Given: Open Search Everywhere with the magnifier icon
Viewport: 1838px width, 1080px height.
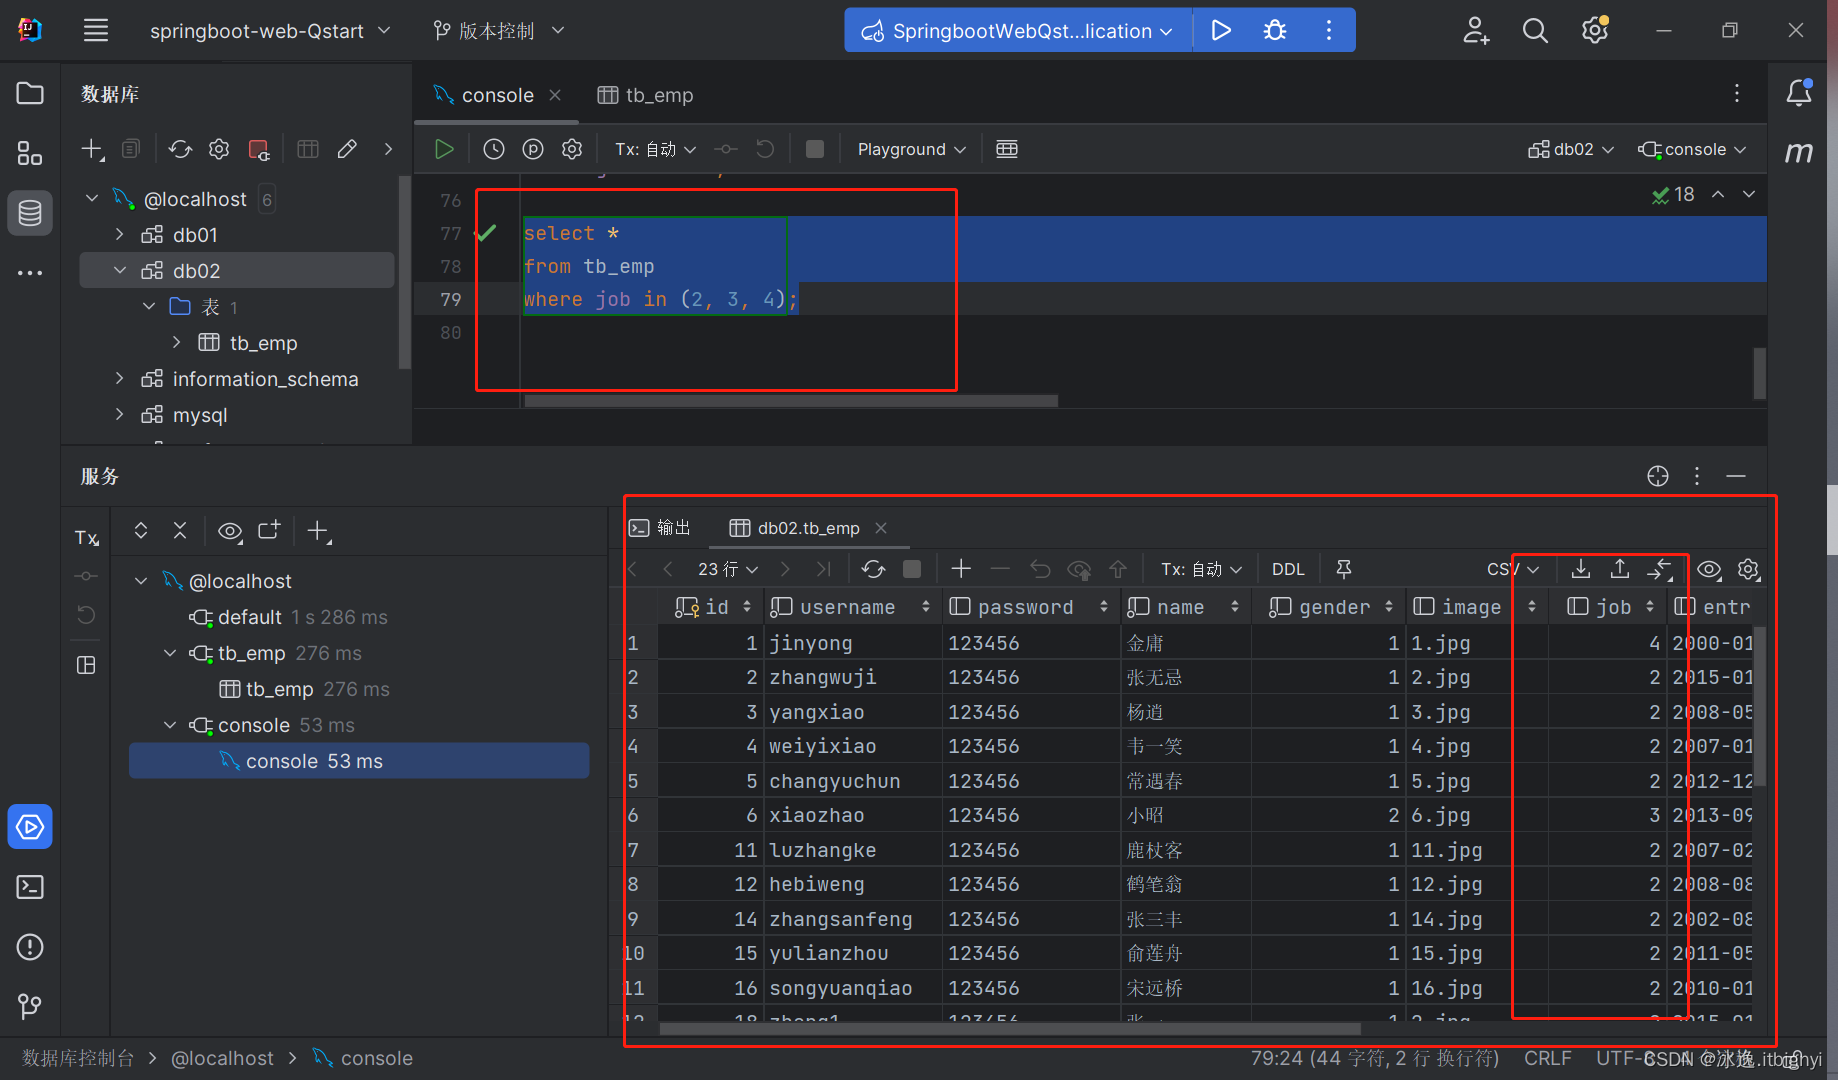Looking at the screenshot, I should tap(1535, 30).
